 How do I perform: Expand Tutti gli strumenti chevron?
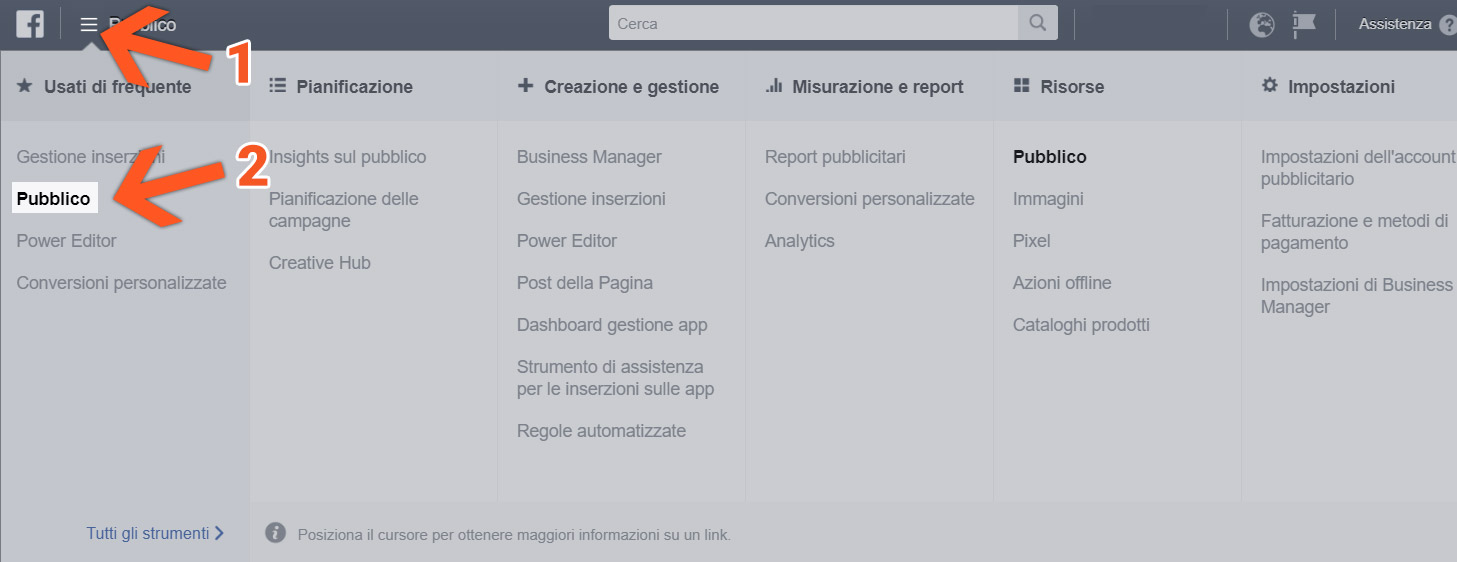(x=219, y=533)
